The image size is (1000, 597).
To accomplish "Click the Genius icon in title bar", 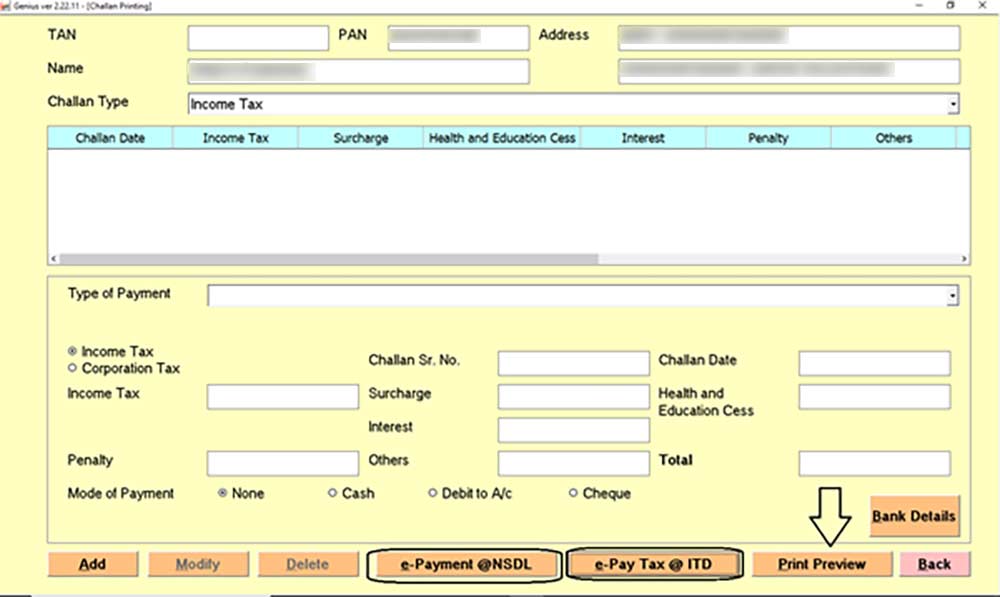I will (x=8, y=6).
